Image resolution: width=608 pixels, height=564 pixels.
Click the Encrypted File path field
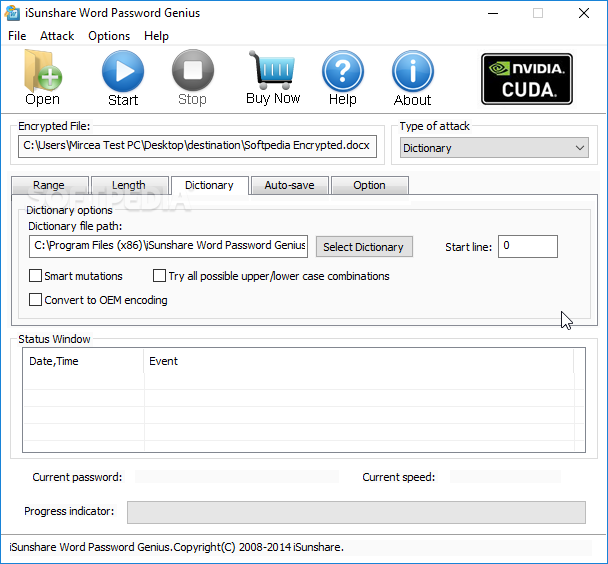197,146
